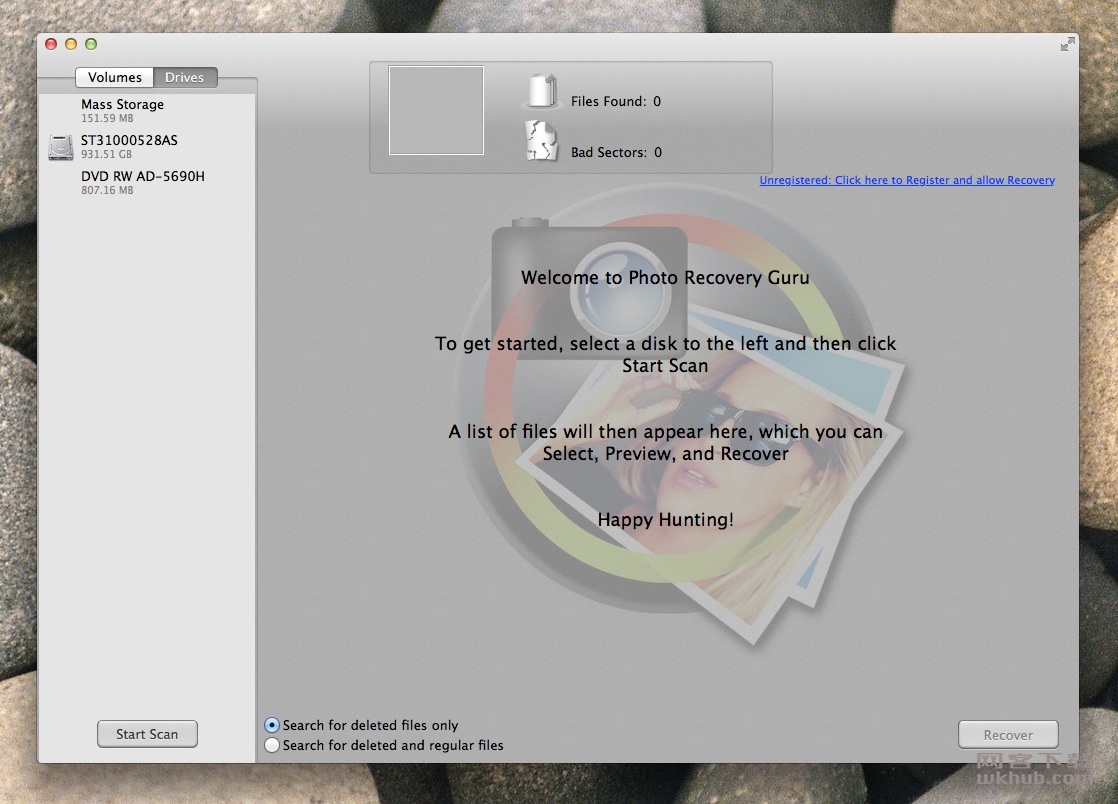Screen dimensions: 1118x804
Task: Click the Start Scan button
Action: click(147, 733)
